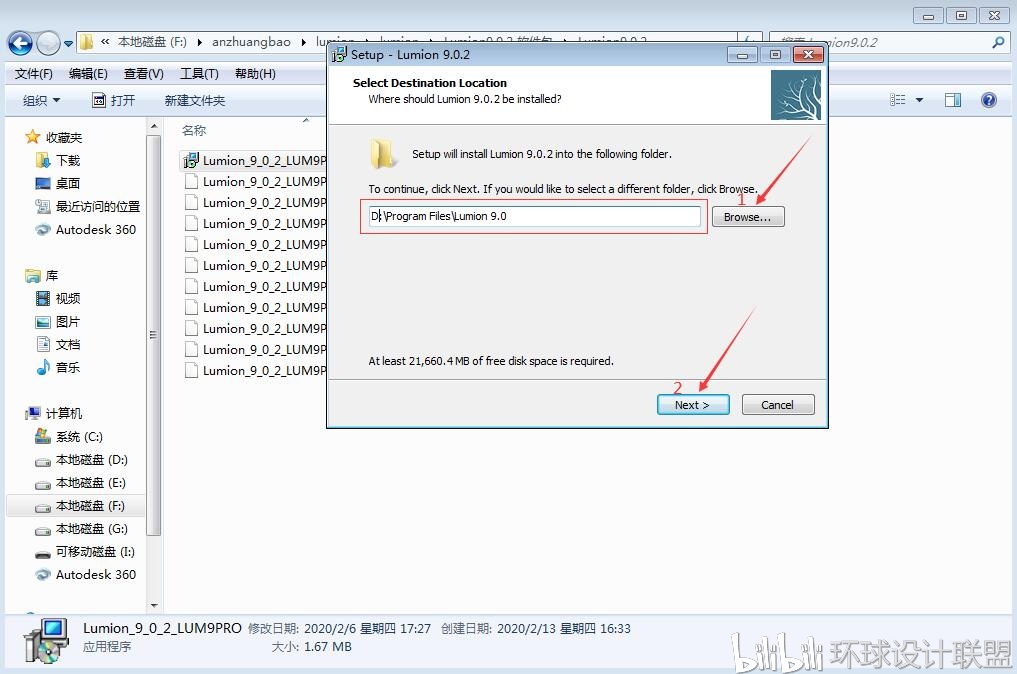Click the 打开 toolbar button
Image resolution: width=1017 pixels, height=674 pixels.
click(x=114, y=101)
